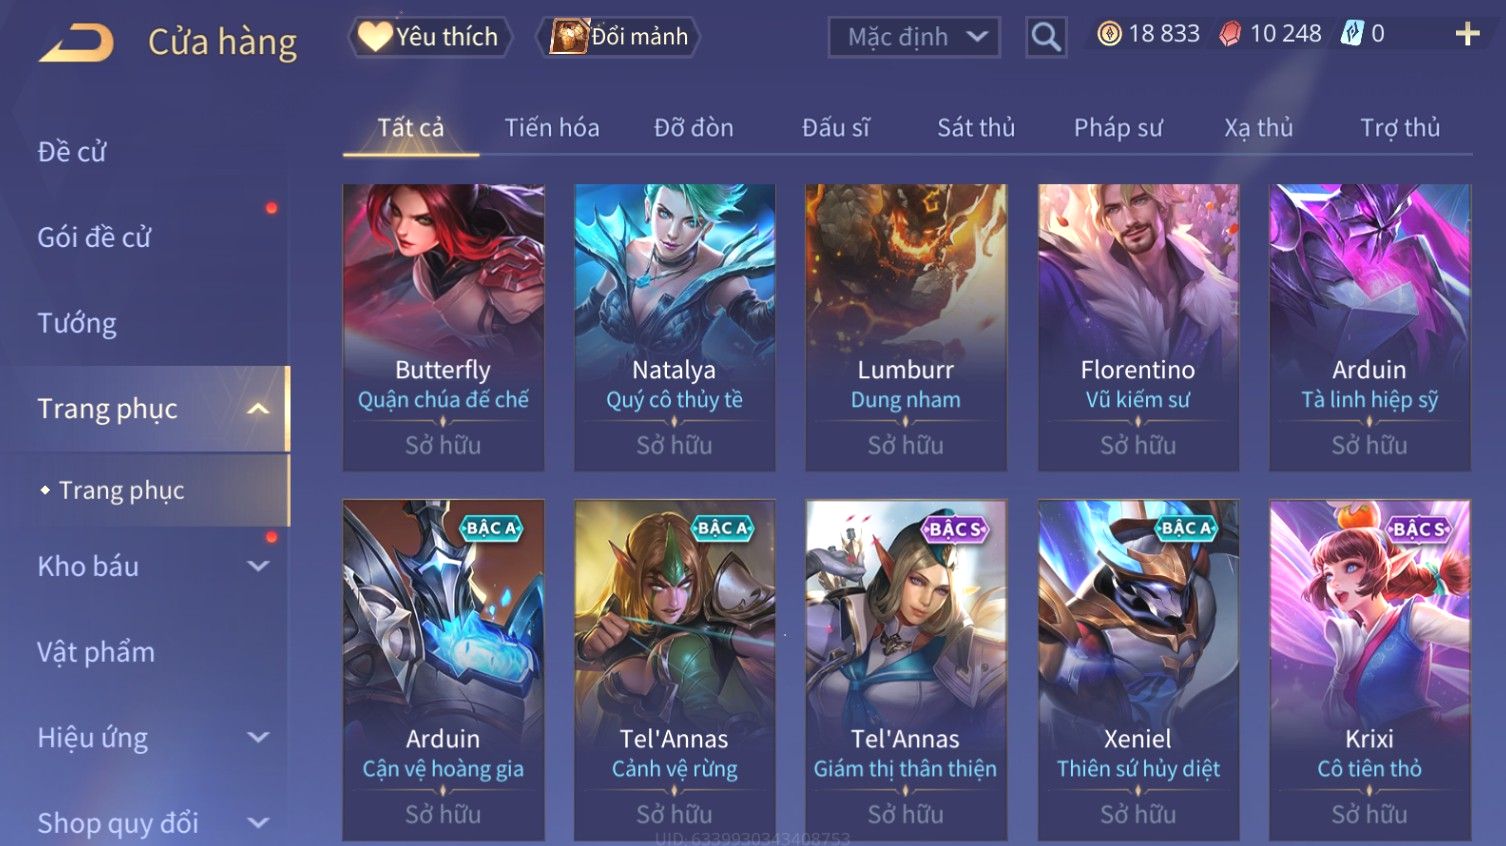Tap the plus icon to add currency
Viewport: 1506px width, 846px height.
click(1467, 34)
